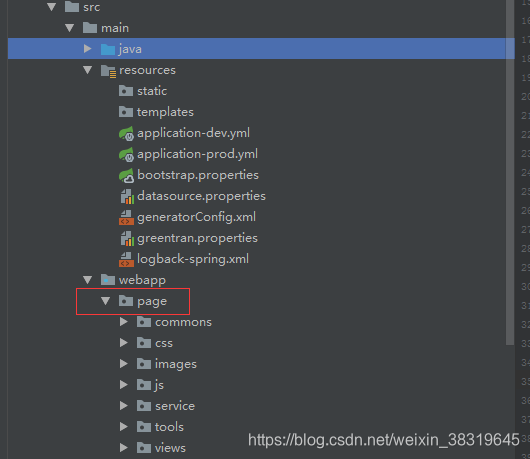Click the static folder icon

coord(126,91)
